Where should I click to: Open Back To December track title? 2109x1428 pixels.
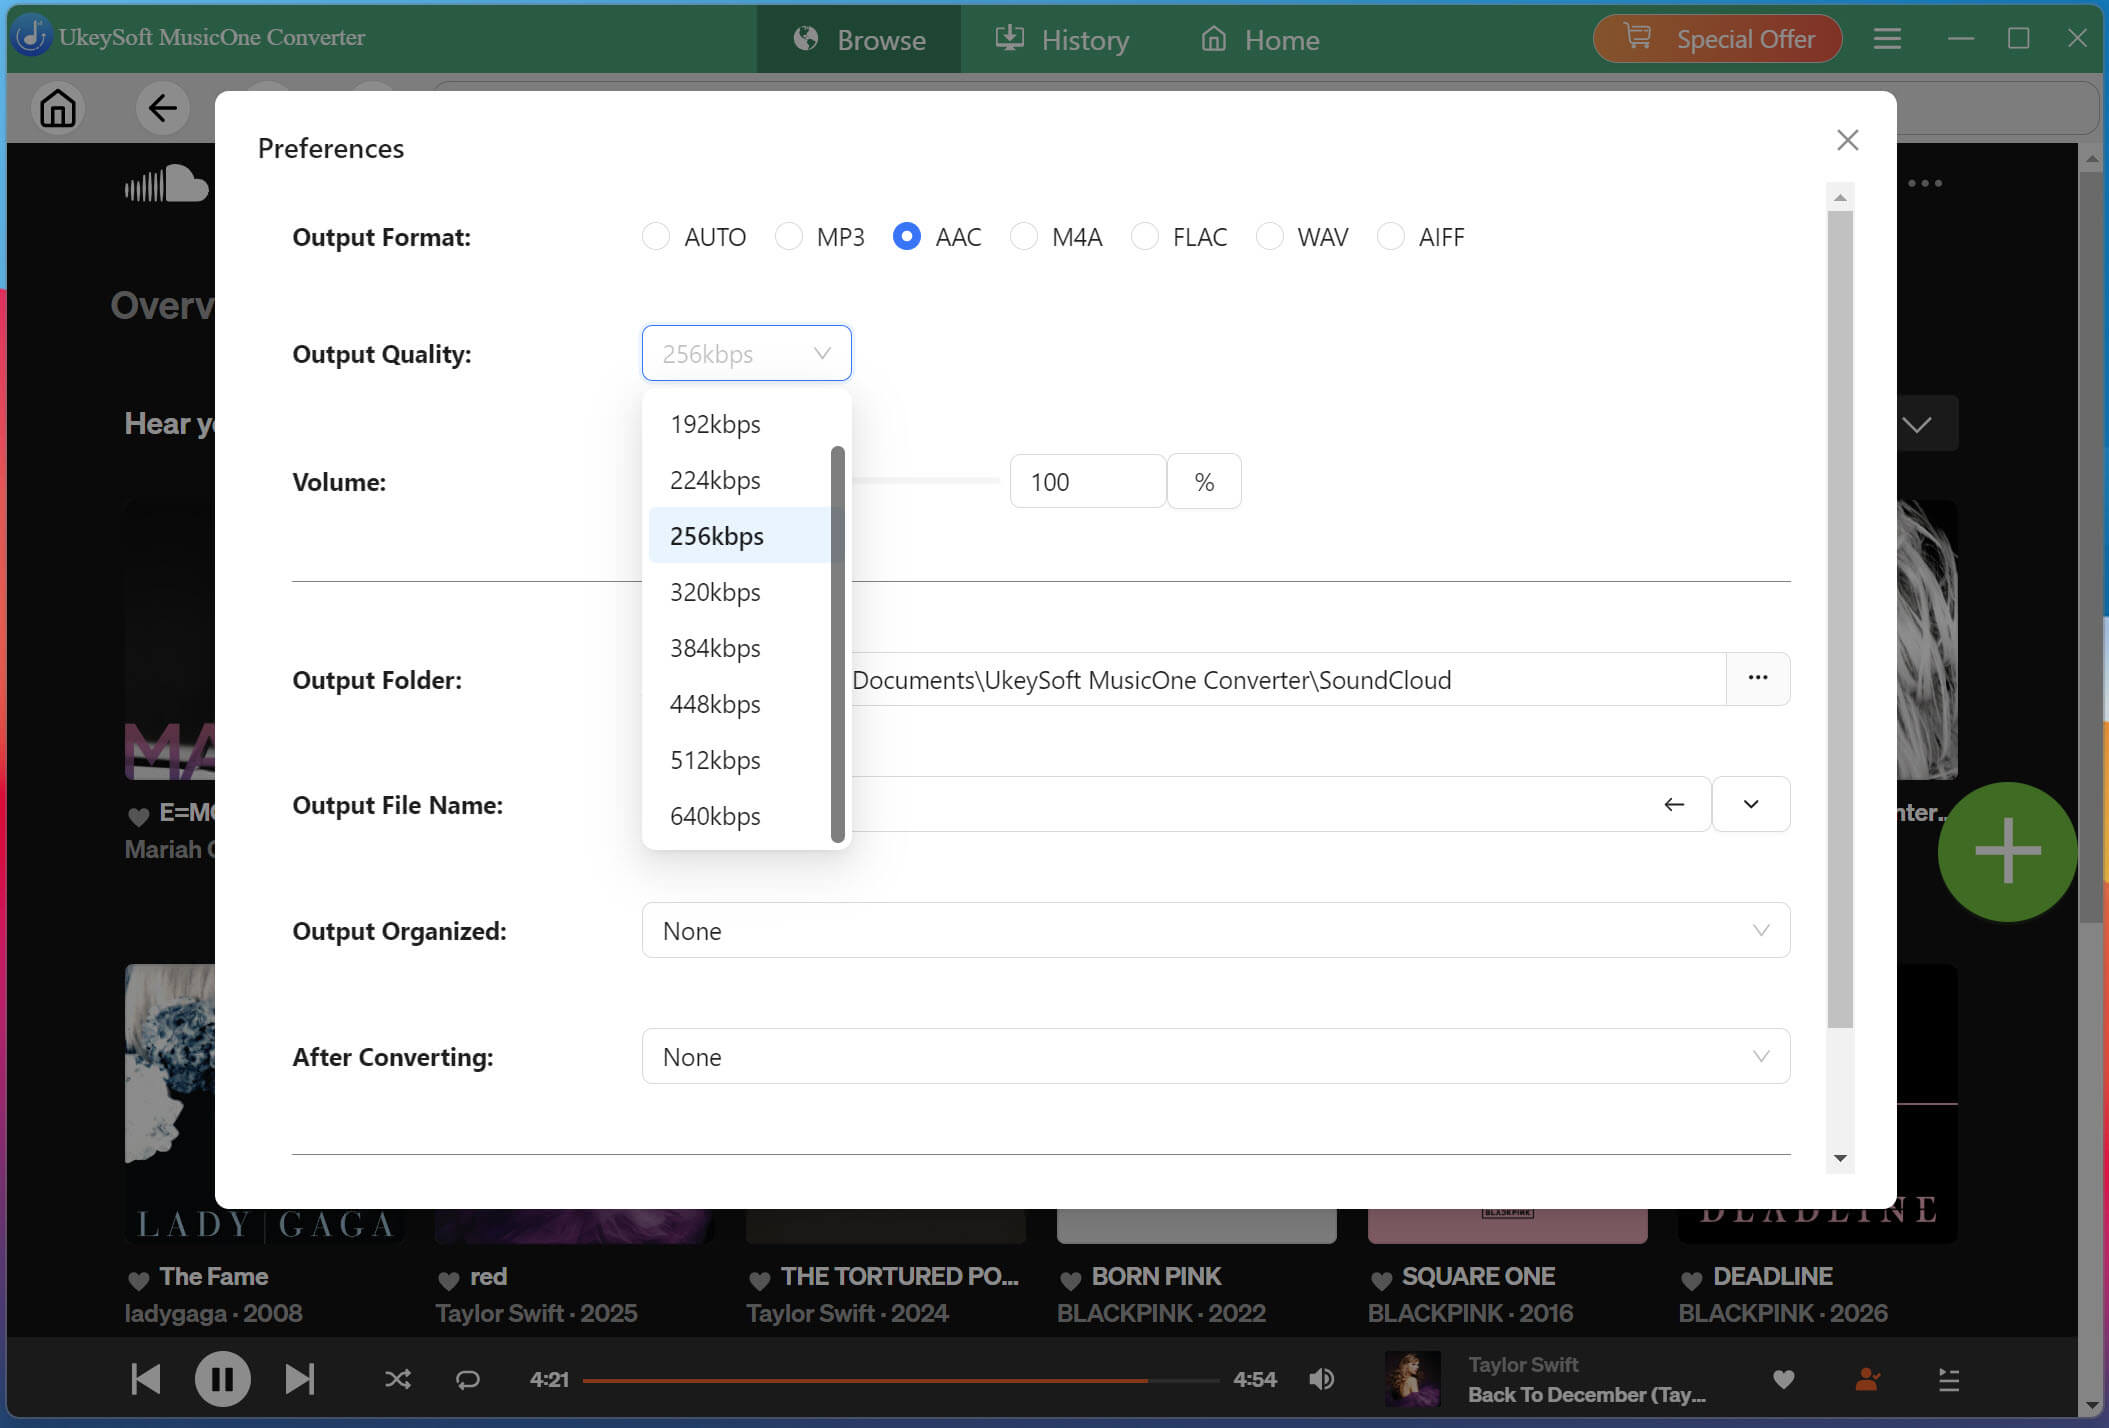[x=1586, y=1395]
